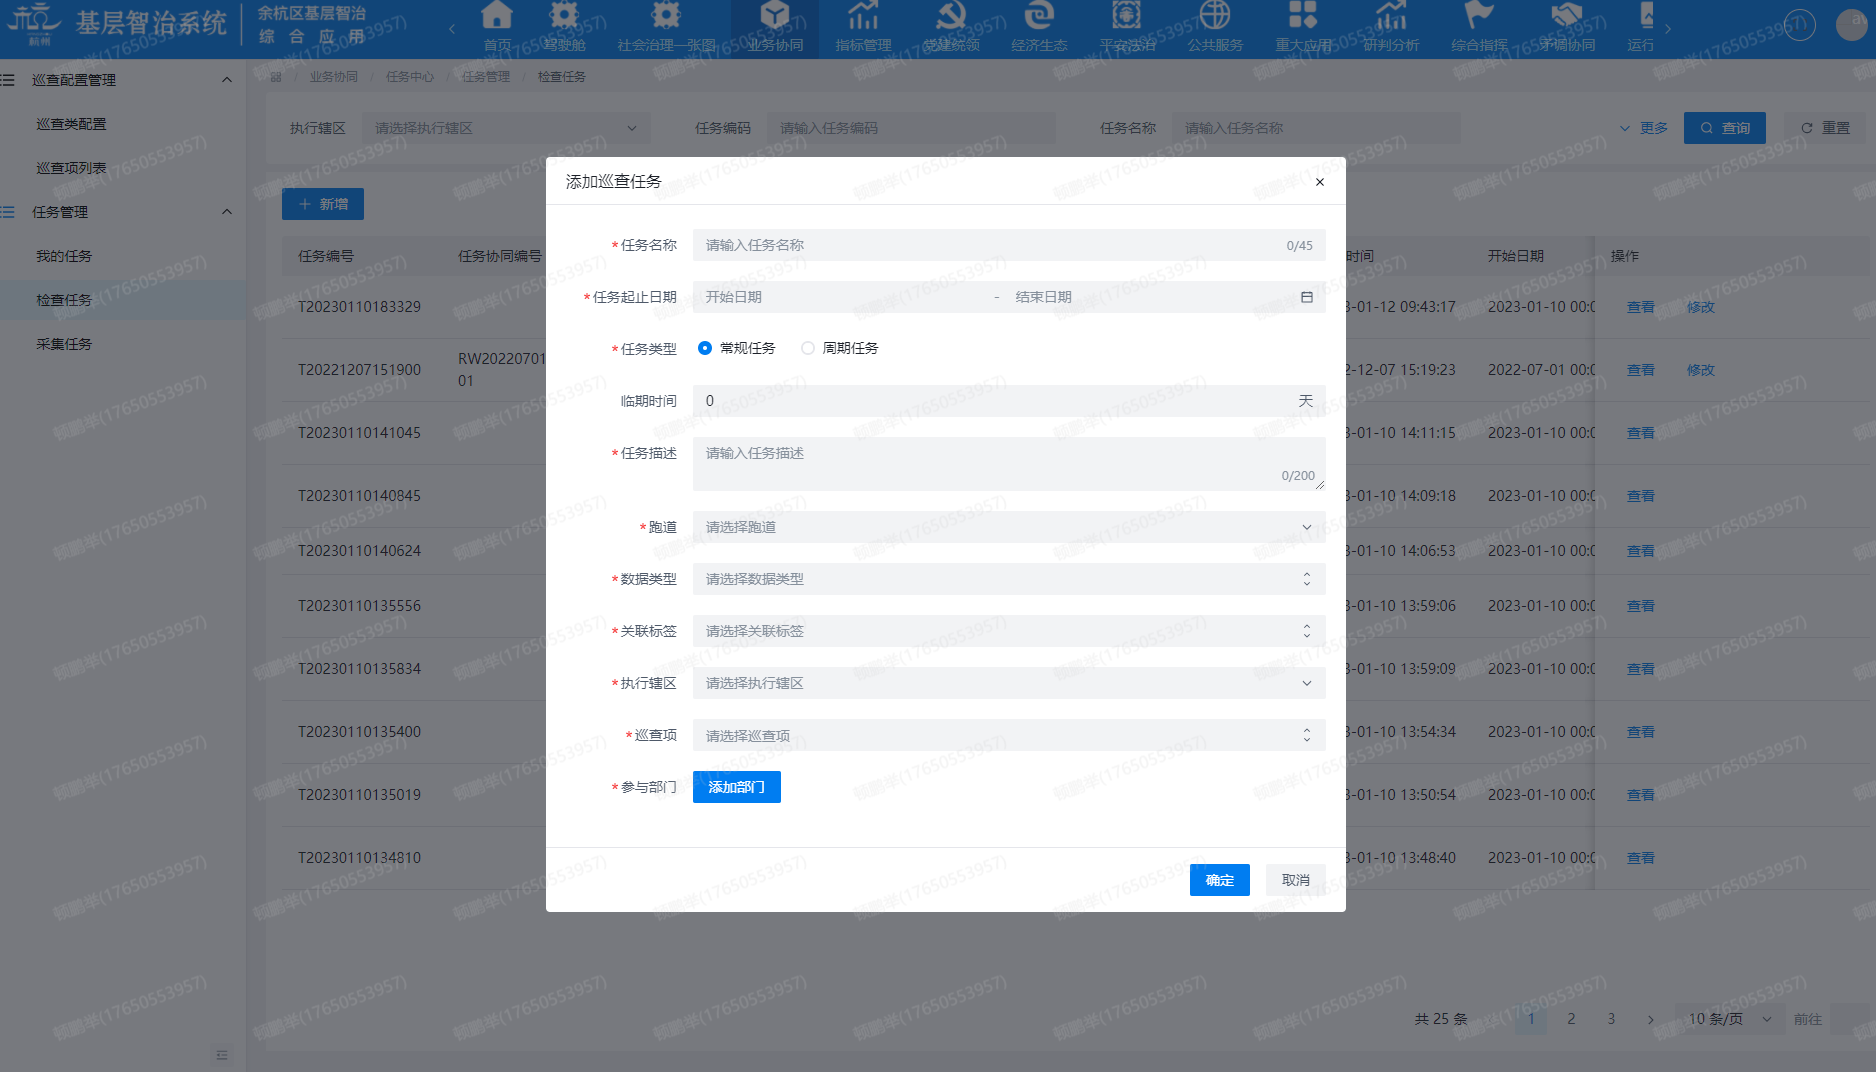Click 修改 for task T20221207151900
This screenshot has width=1876, height=1072.
click(x=1701, y=370)
